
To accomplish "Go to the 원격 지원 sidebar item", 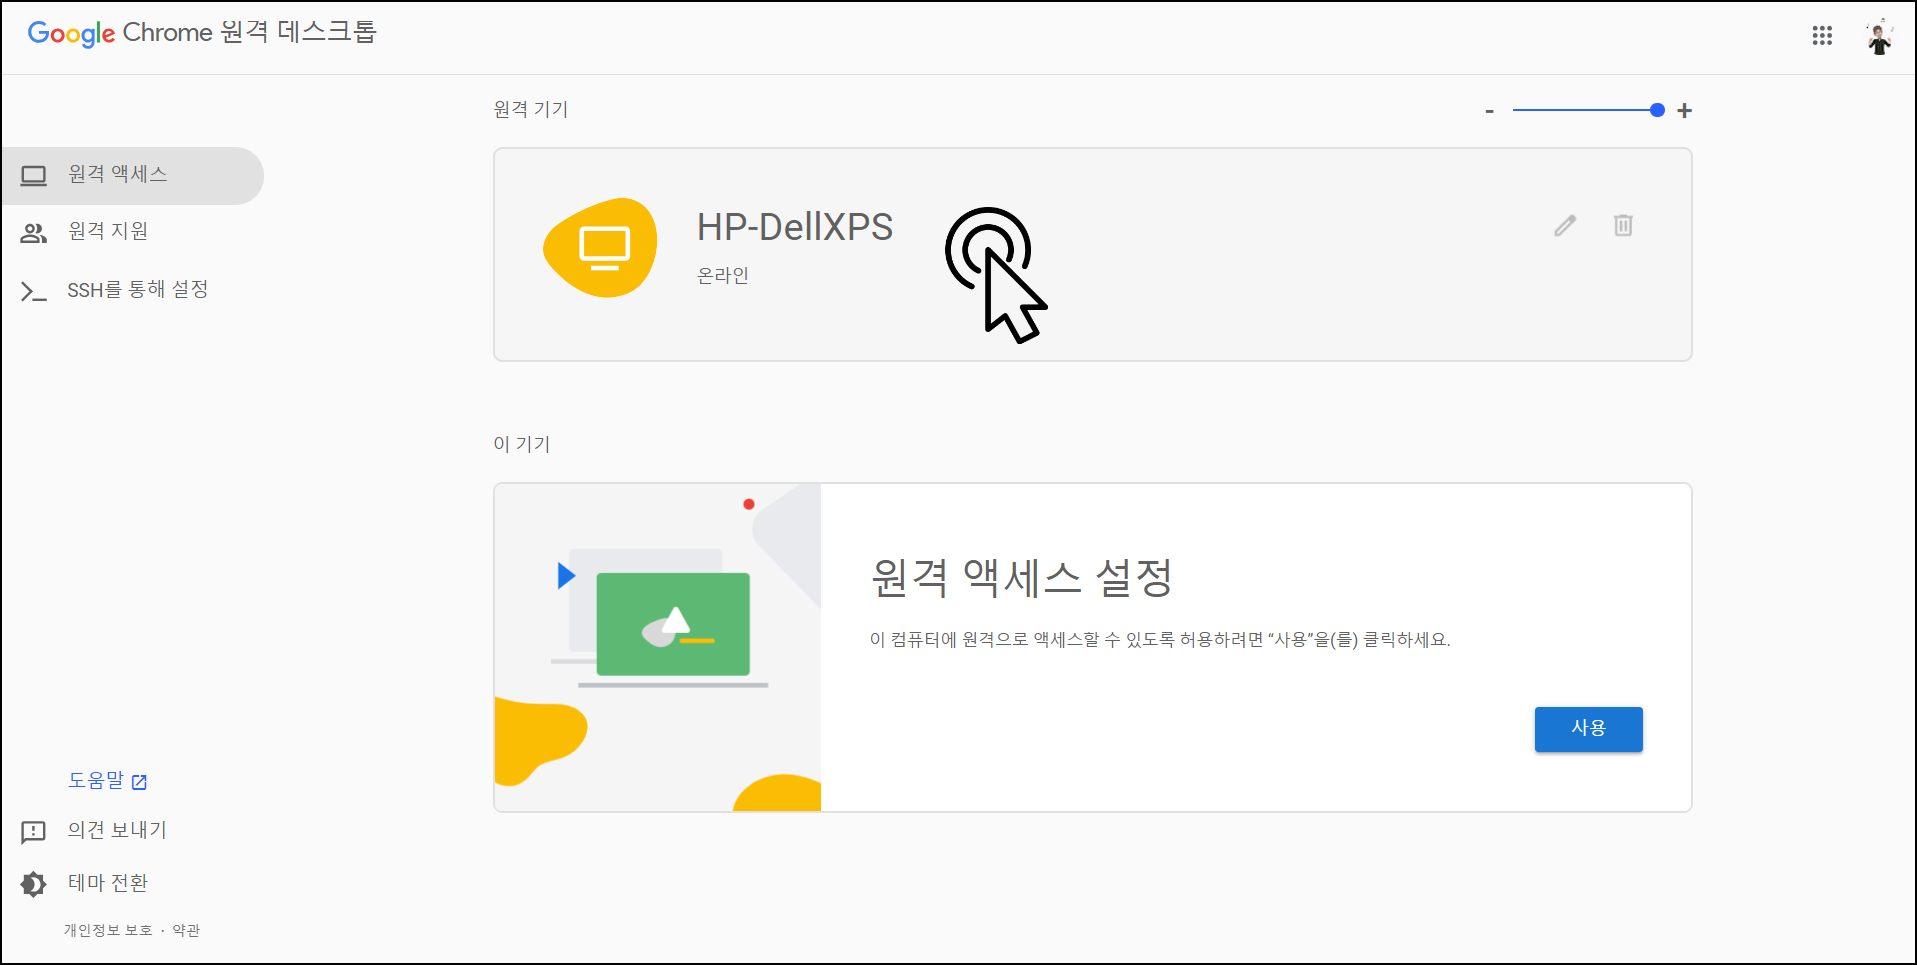I will (x=132, y=232).
